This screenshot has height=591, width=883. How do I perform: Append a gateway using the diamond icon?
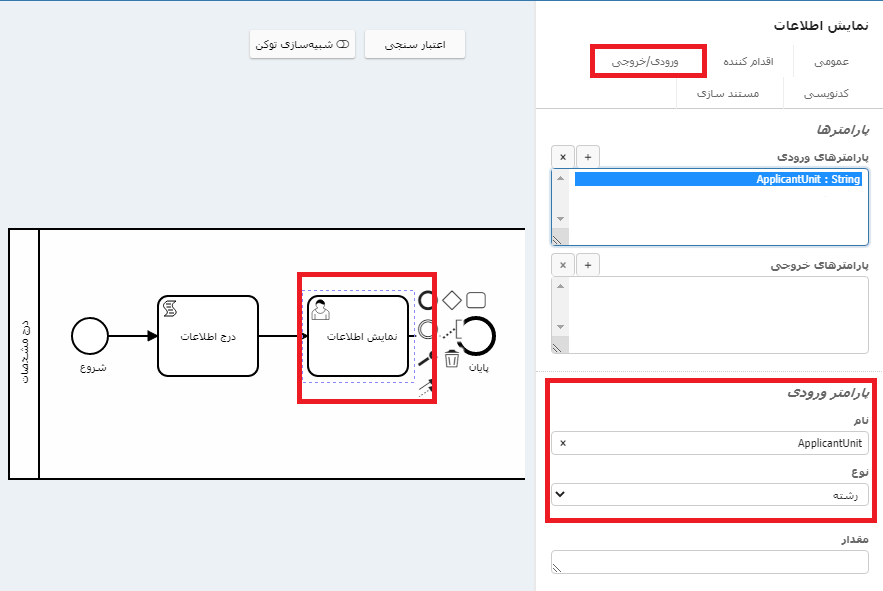pos(452,299)
